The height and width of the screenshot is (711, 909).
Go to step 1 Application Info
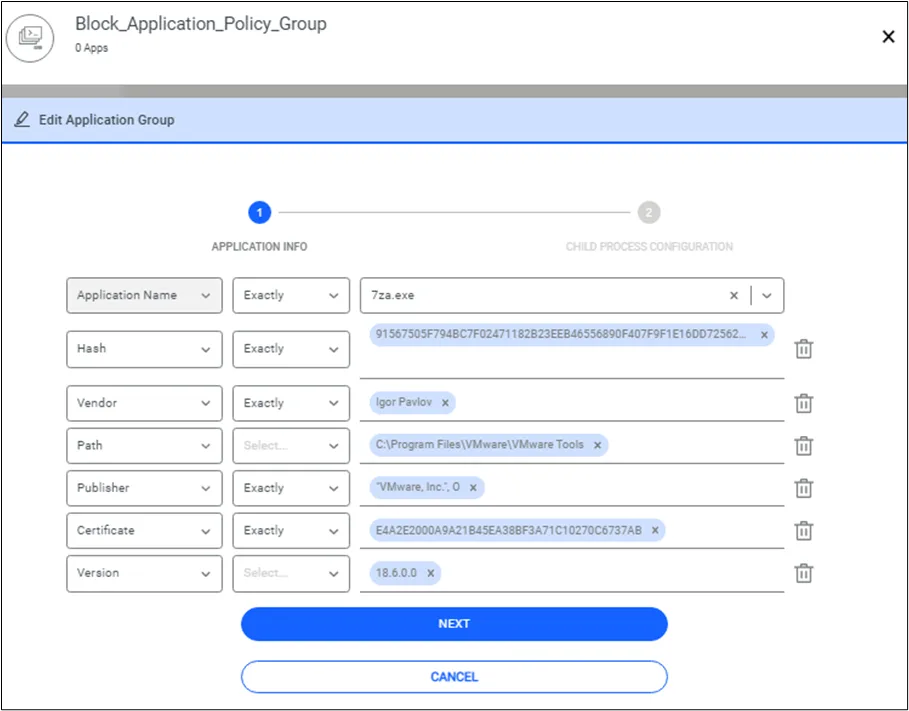259,212
